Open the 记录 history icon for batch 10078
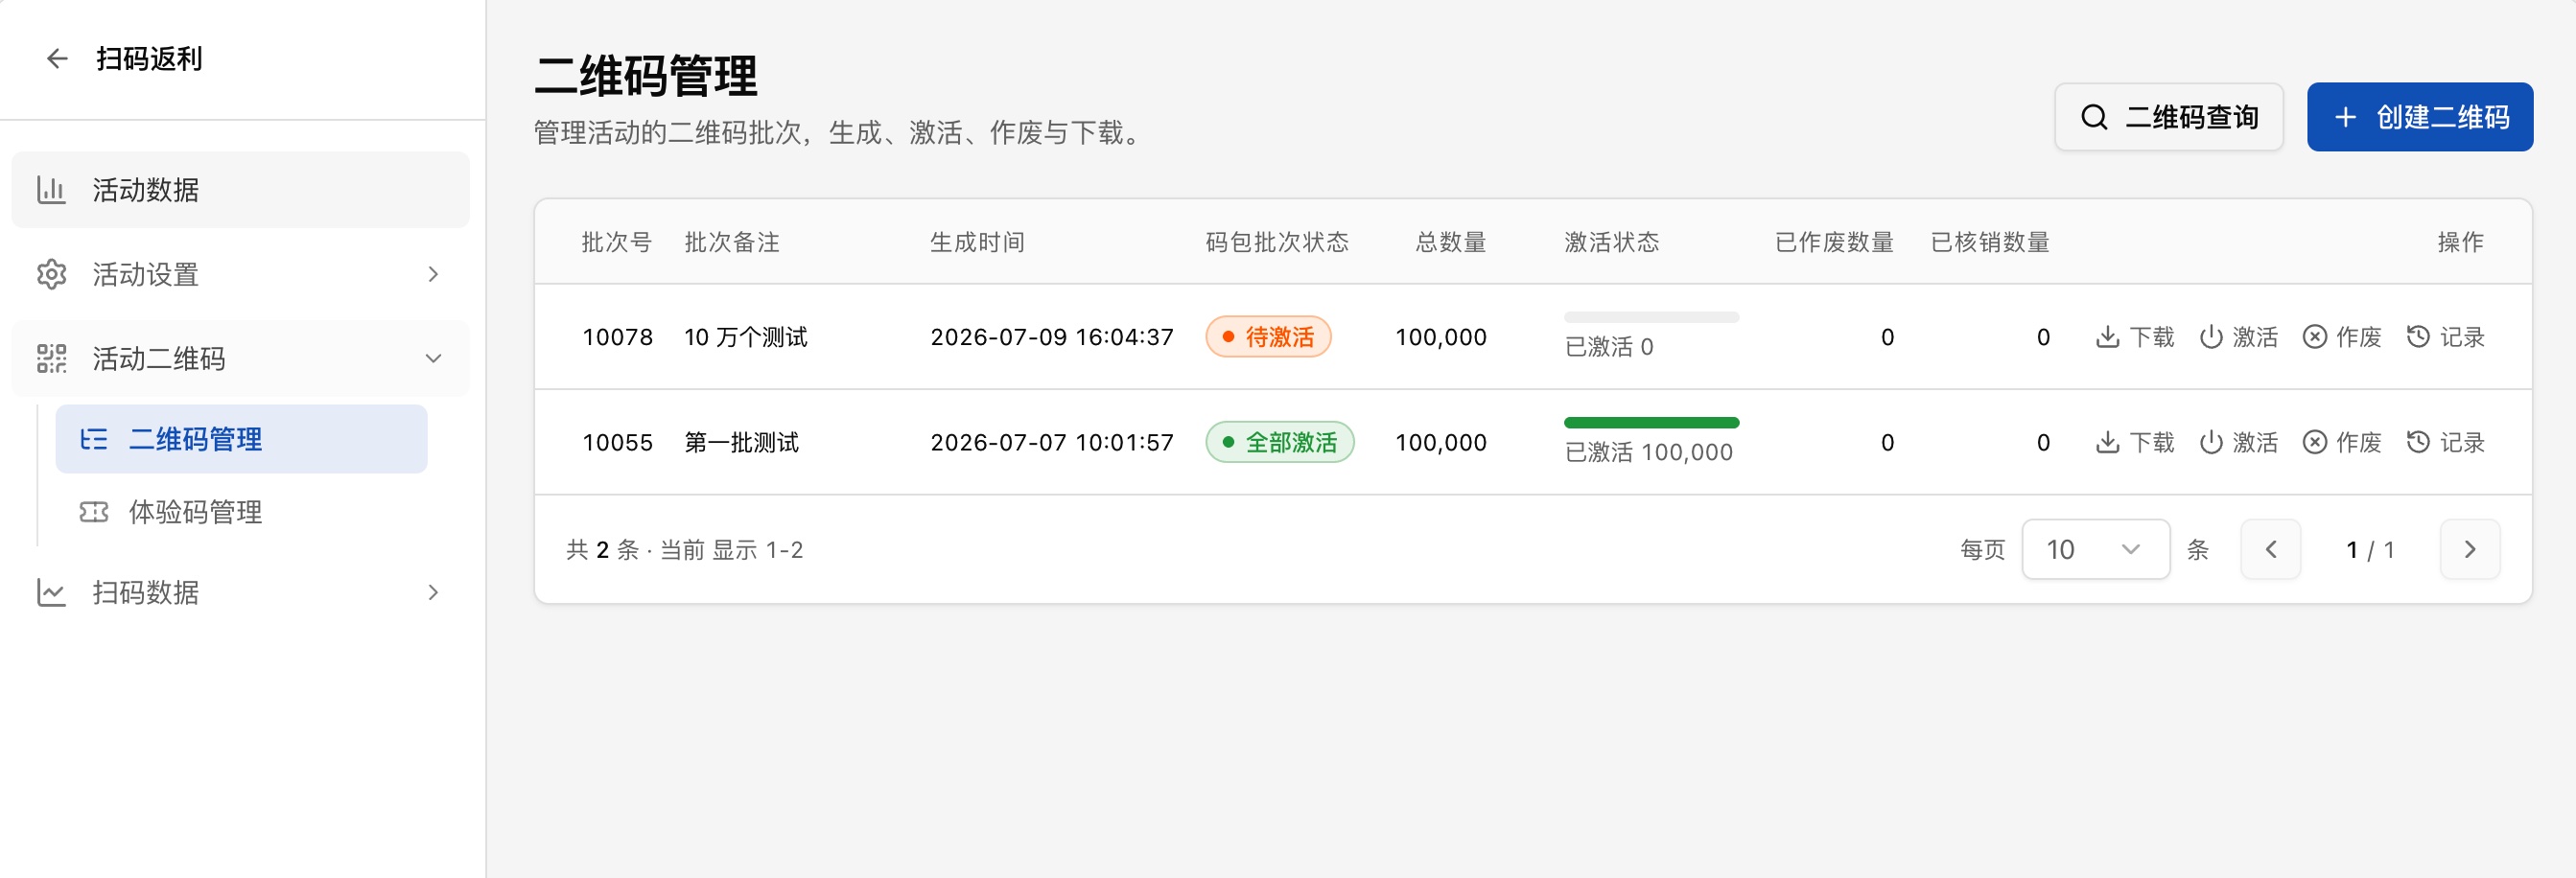Screen dimensions: 2576x878 [2418, 337]
